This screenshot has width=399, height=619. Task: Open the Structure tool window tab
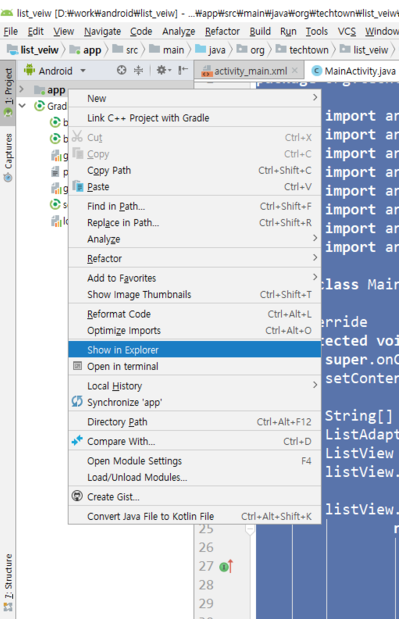click(x=8, y=582)
